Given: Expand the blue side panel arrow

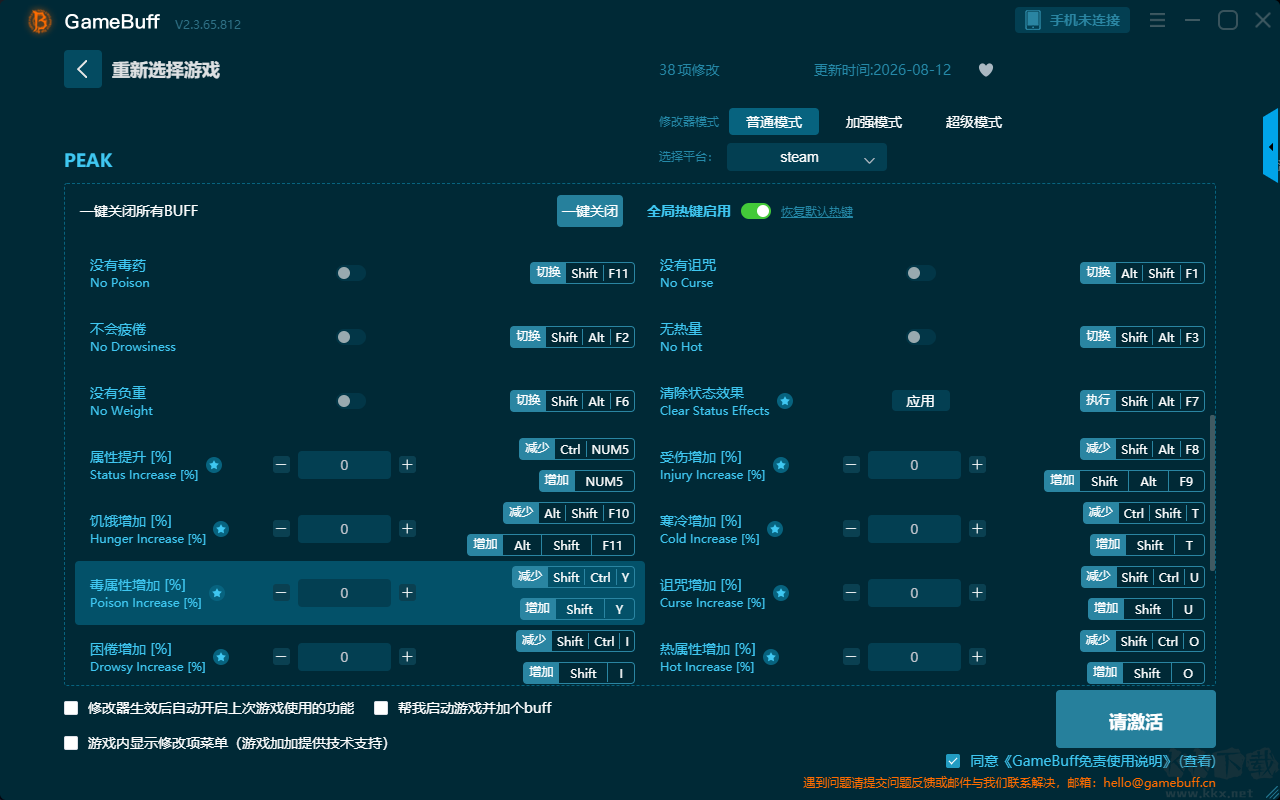Looking at the screenshot, I should tap(1271, 146).
